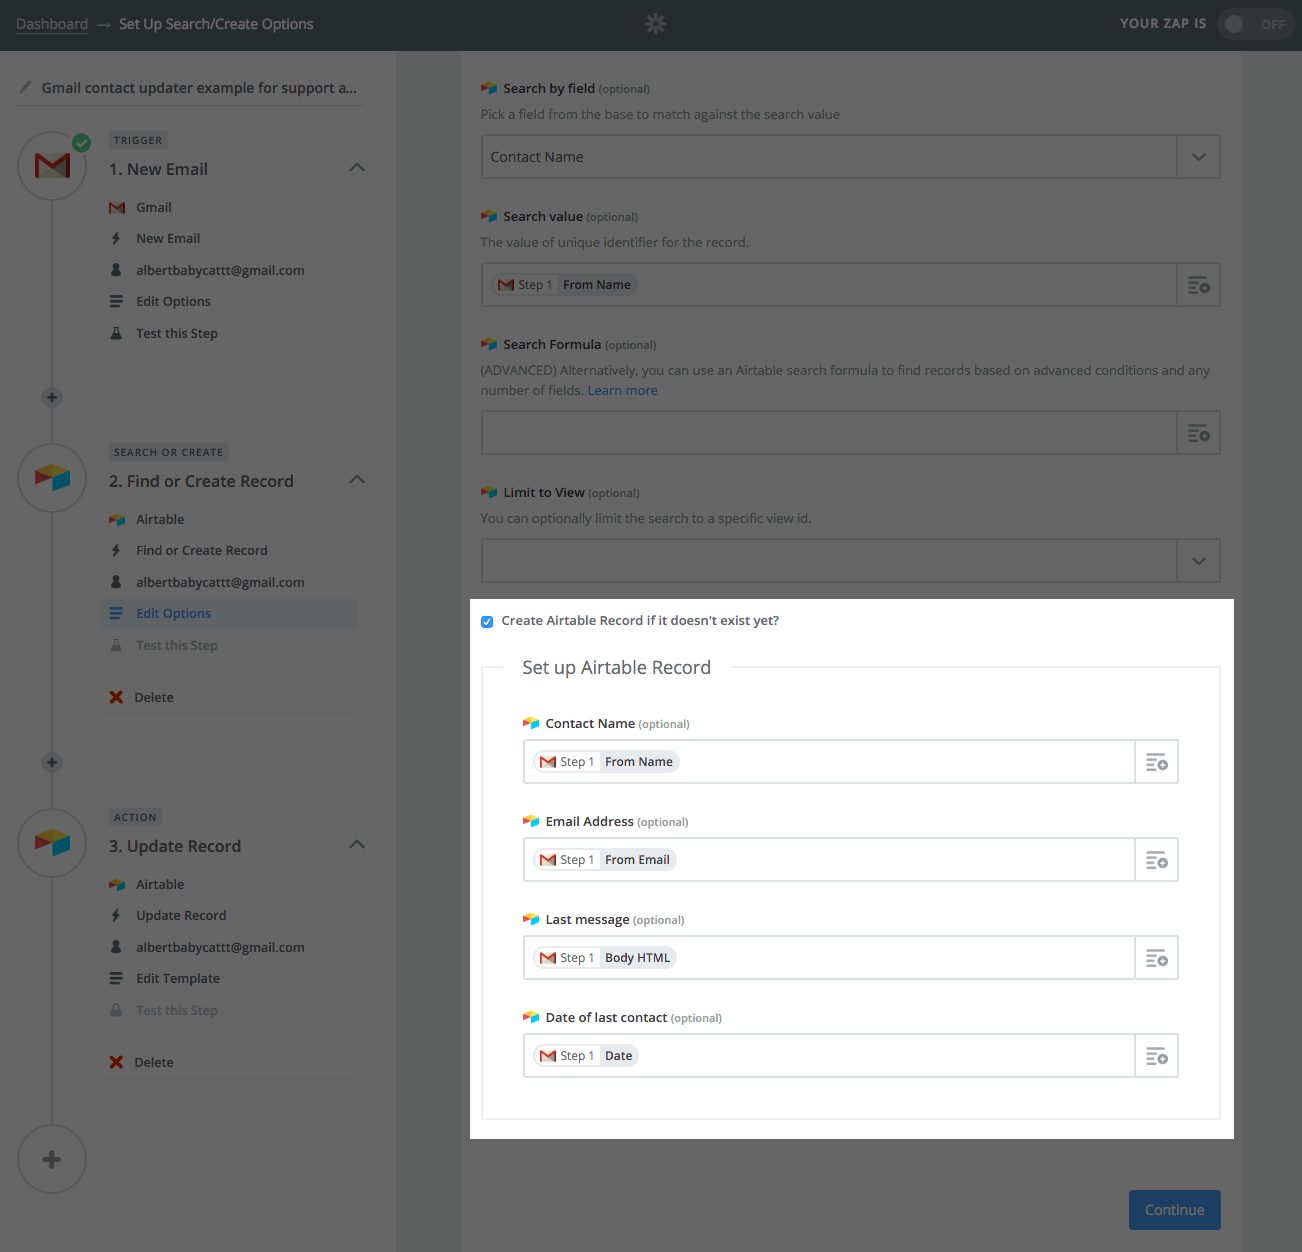The height and width of the screenshot is (1252, 1302).
Task: Open insert-field menu for Email Address
Action: [x=1156, y=860]
